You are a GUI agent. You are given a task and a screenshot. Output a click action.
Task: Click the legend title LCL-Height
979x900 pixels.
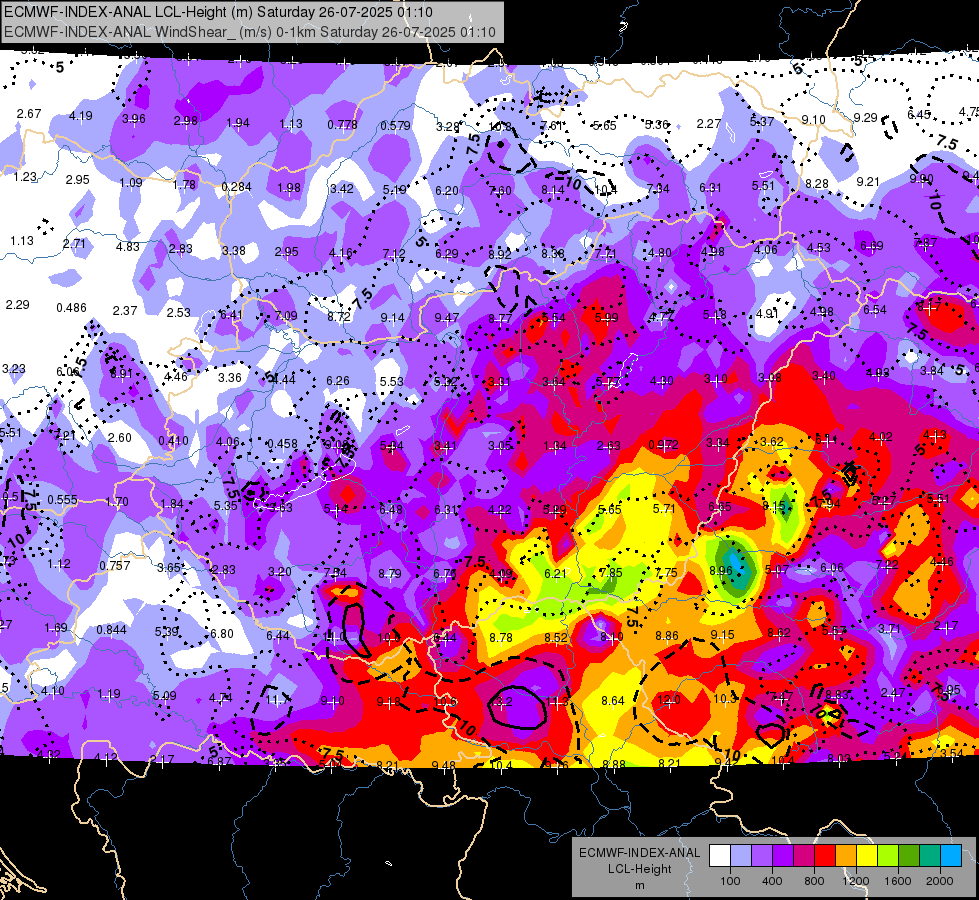point(639,869)
